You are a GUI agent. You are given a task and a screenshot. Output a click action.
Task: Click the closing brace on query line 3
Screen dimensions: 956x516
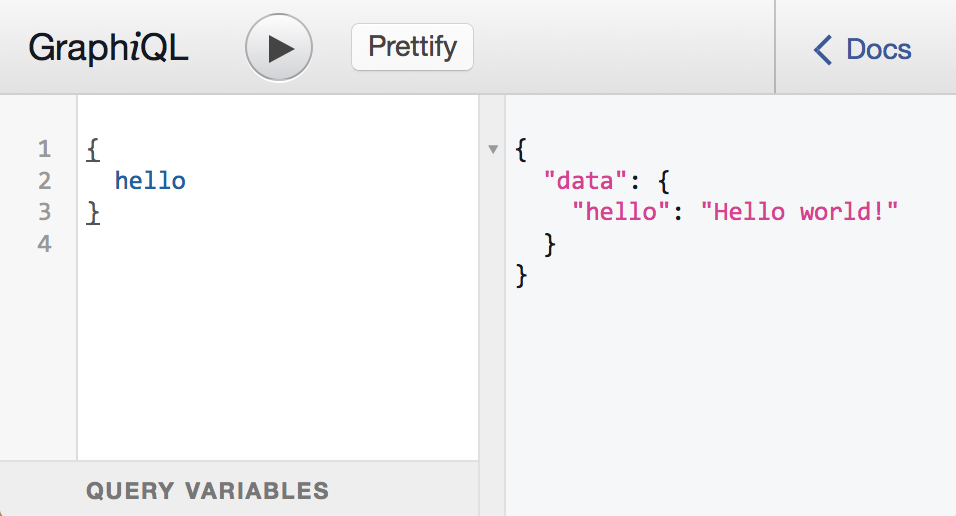93,212
